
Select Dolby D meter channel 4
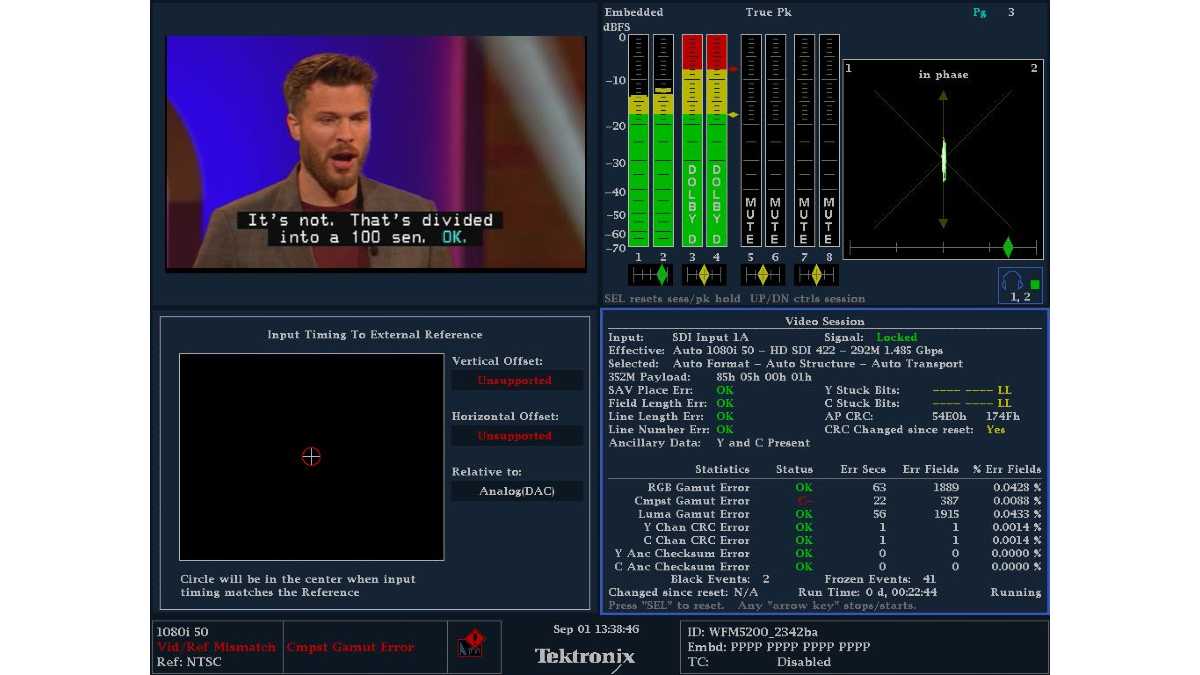click(716, 141)
